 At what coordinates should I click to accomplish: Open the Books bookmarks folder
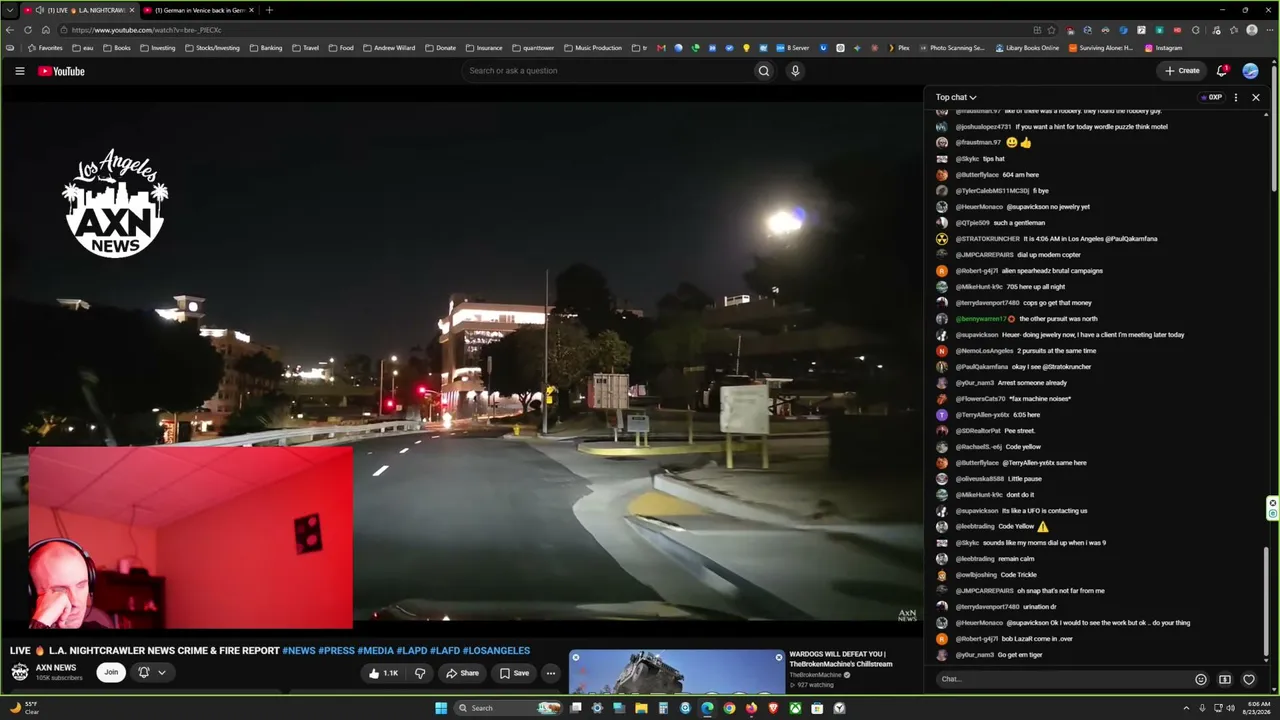click(x=116, y=48)
